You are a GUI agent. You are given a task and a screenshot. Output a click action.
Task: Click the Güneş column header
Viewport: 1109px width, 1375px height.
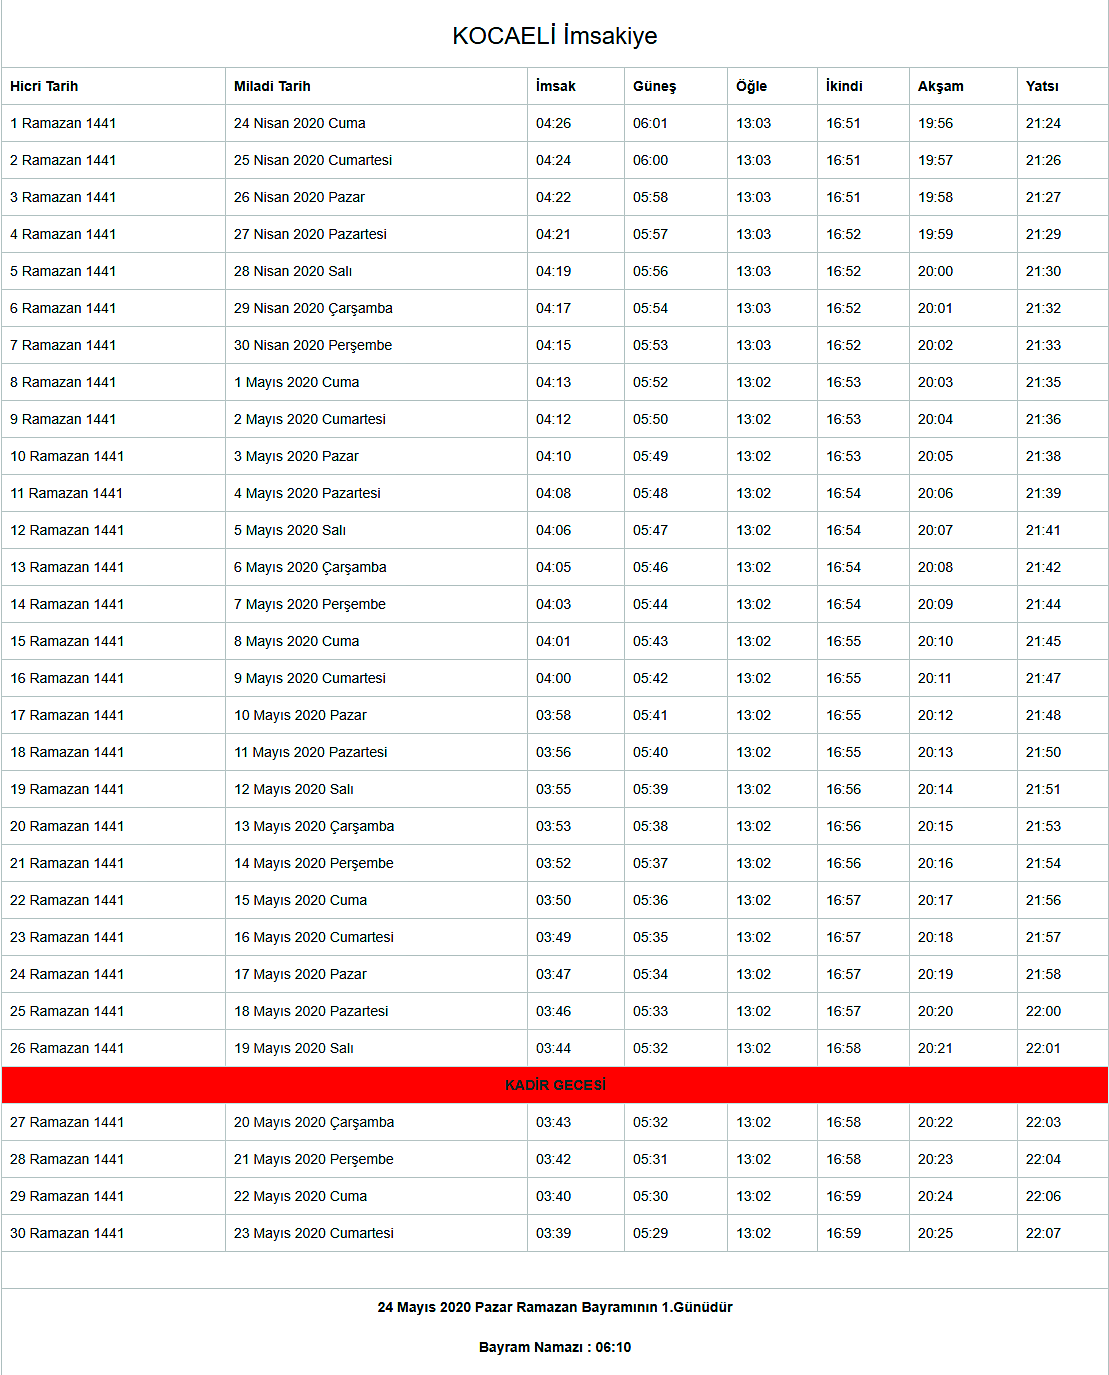[x=654, y=86]
